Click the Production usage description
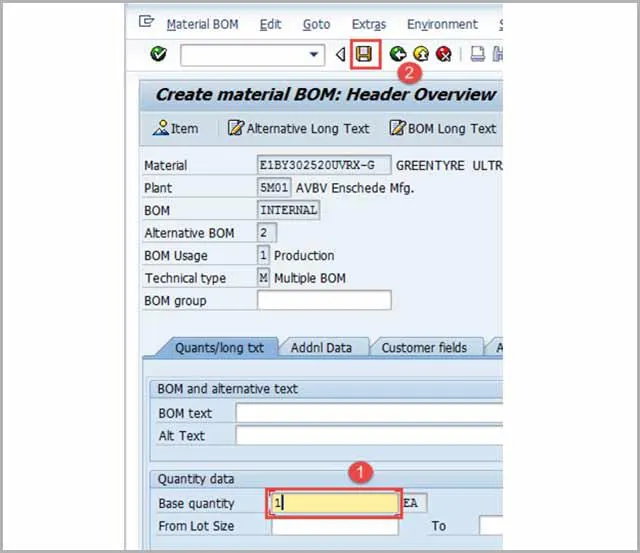 304,256
